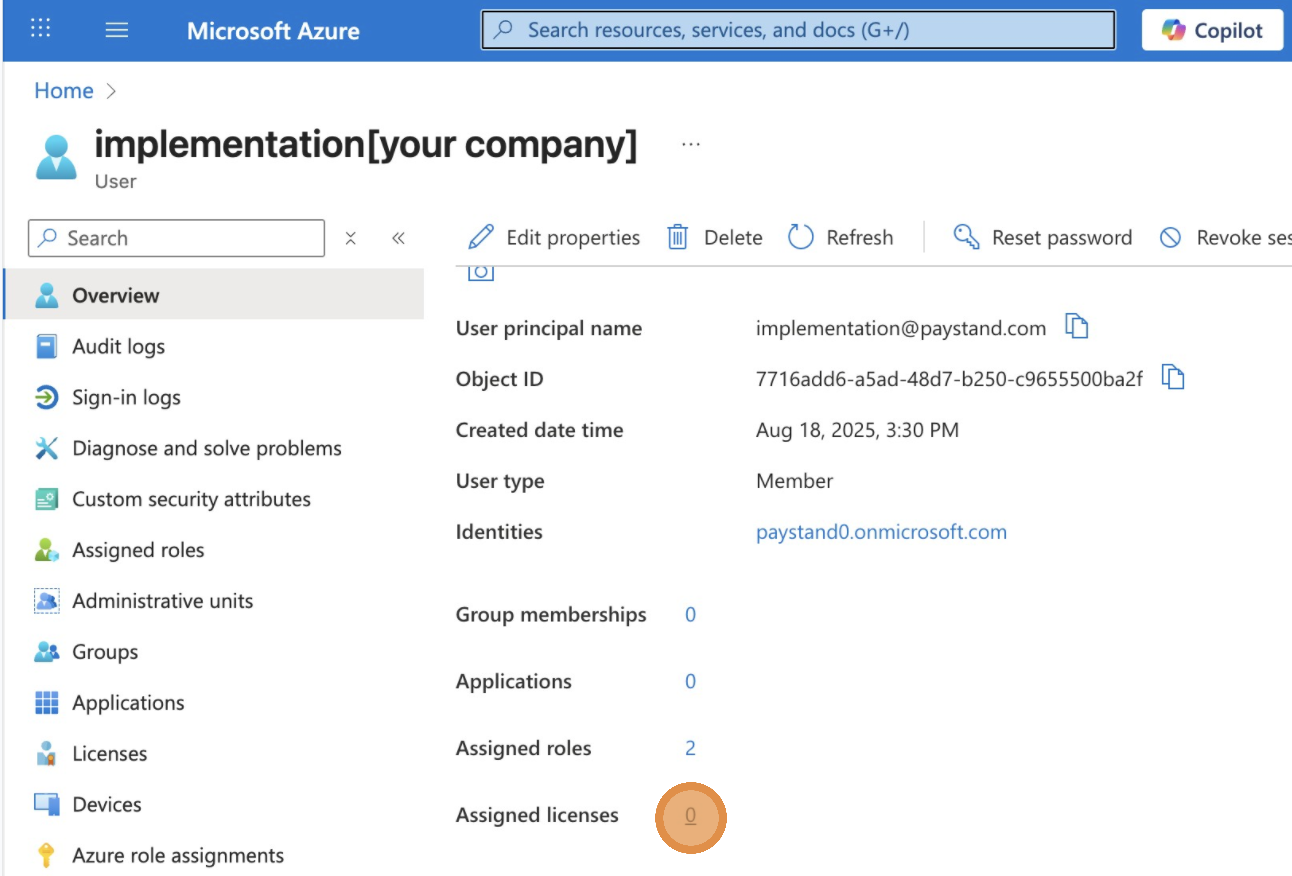Screen dimensions: 1292x876
Task: Copy the Object ID
Action: click(x=1173, y=378)
